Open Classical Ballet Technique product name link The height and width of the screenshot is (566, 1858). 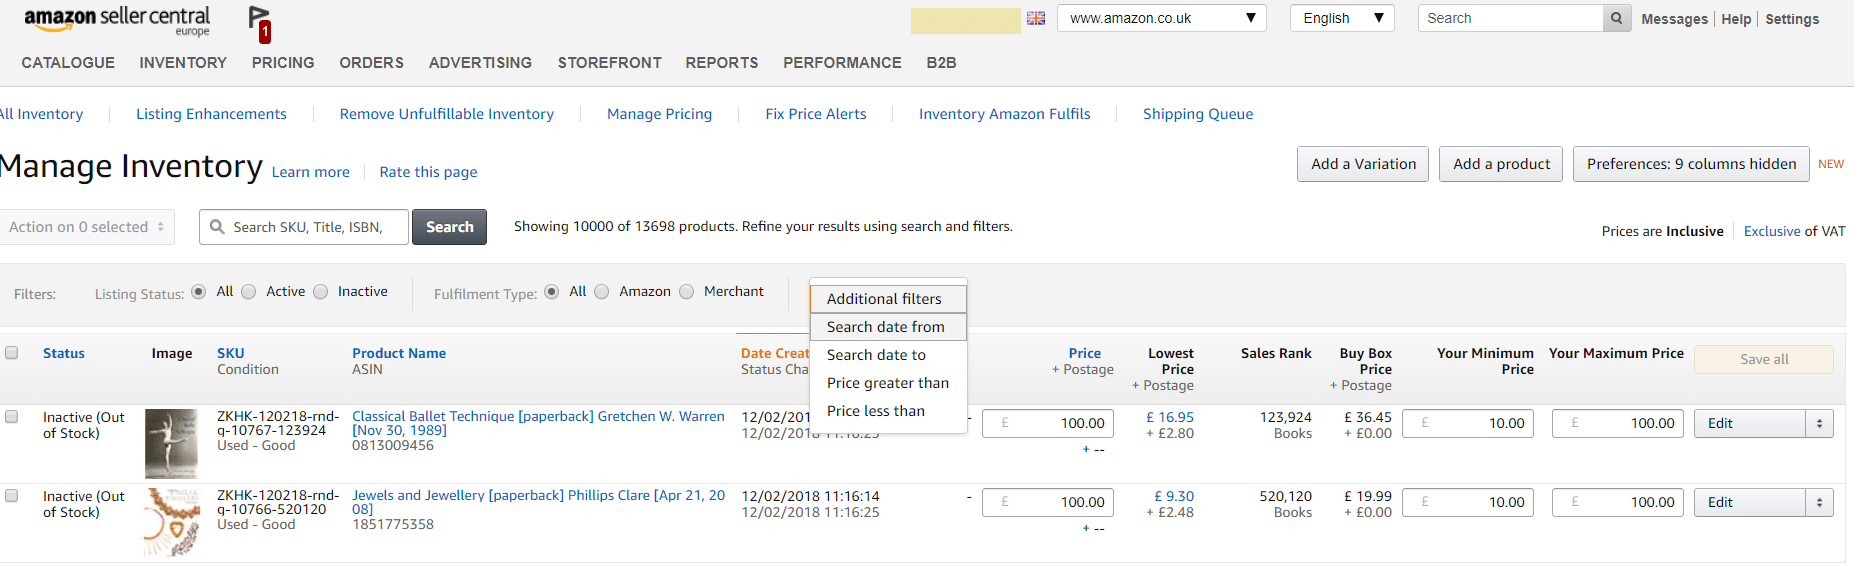[538, 423]
